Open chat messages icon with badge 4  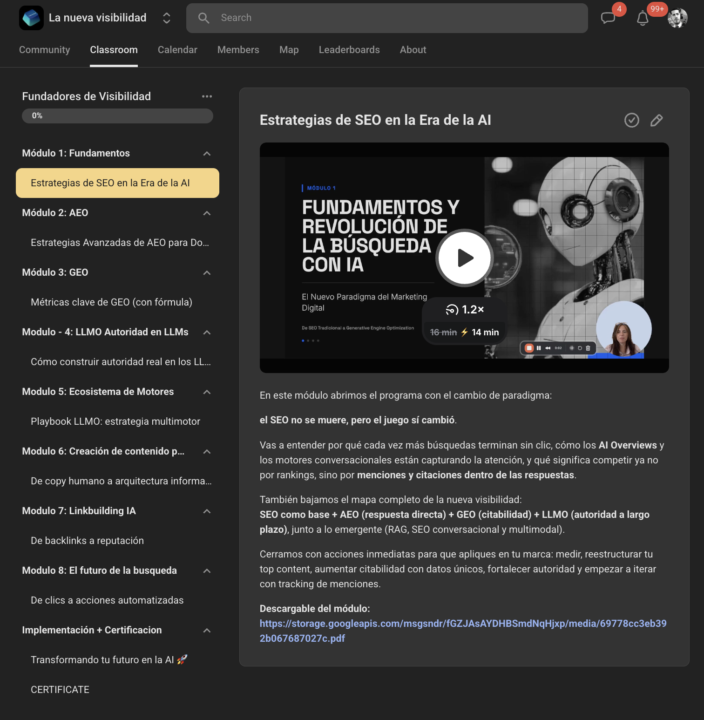[608, 18]
